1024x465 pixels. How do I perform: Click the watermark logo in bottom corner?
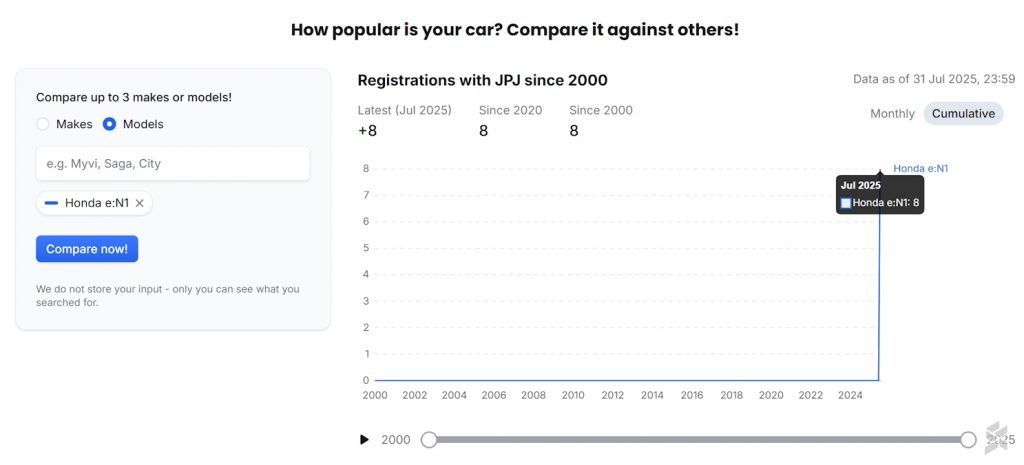pyautogui.click(x=997, y=436)
